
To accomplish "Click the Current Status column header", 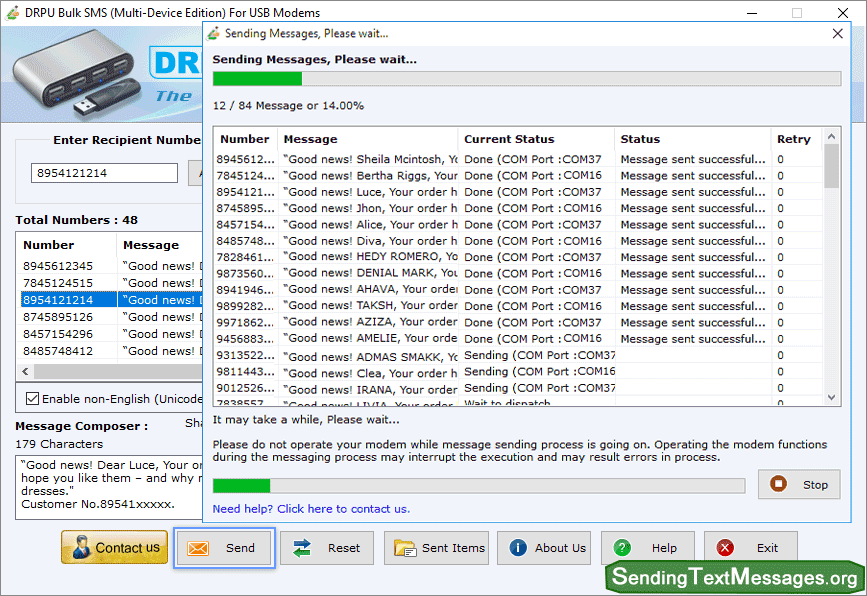I will (x=536, y=139).
